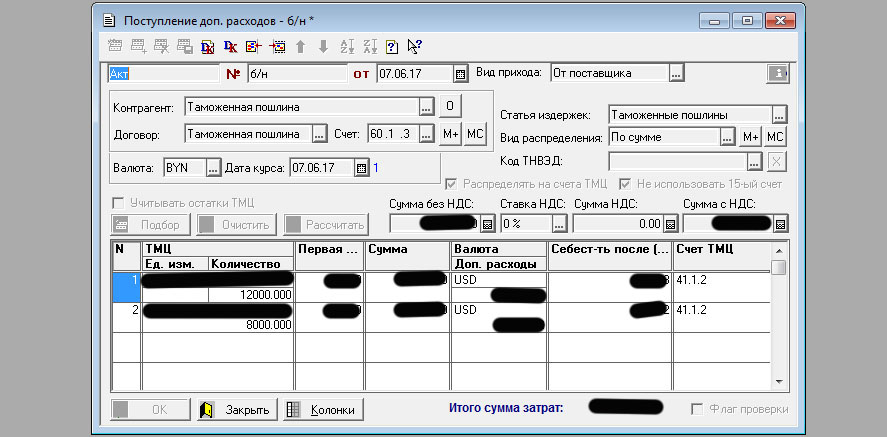Viewport: 887px width, 437px height.
Task: Open the Ставка НДС rate selector
Action: point(558,224)
